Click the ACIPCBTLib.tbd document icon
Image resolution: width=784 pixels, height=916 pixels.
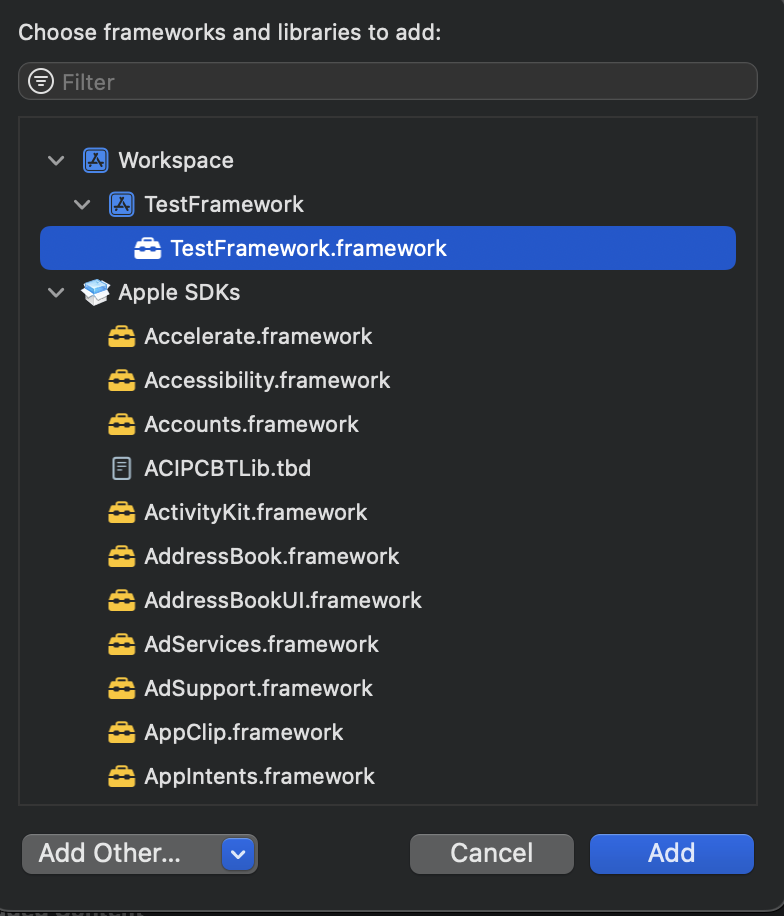tap(122, 469)
